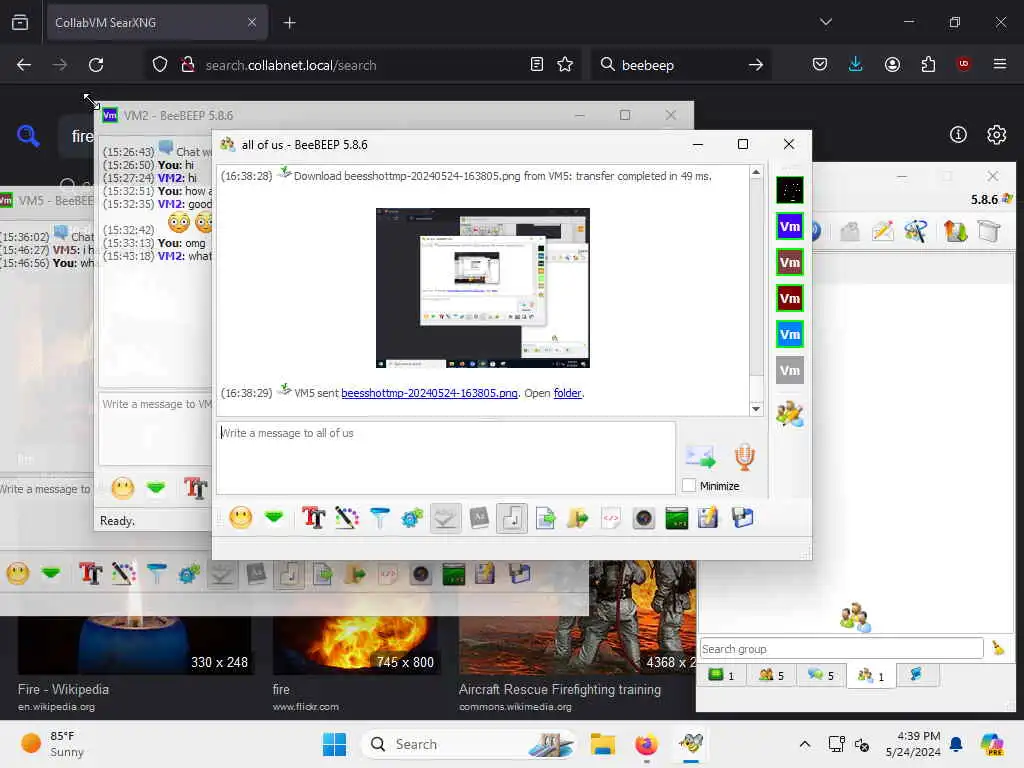Image resolution: width=1024 pixels, height=768 pixels.
Task: Select gray offline Vm member avatar
Action: point(790,370)
